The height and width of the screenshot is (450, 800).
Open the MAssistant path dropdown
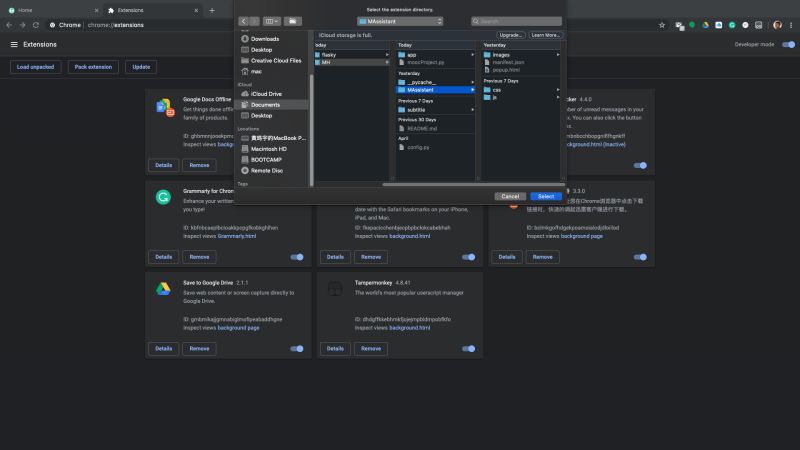[400, 21]
